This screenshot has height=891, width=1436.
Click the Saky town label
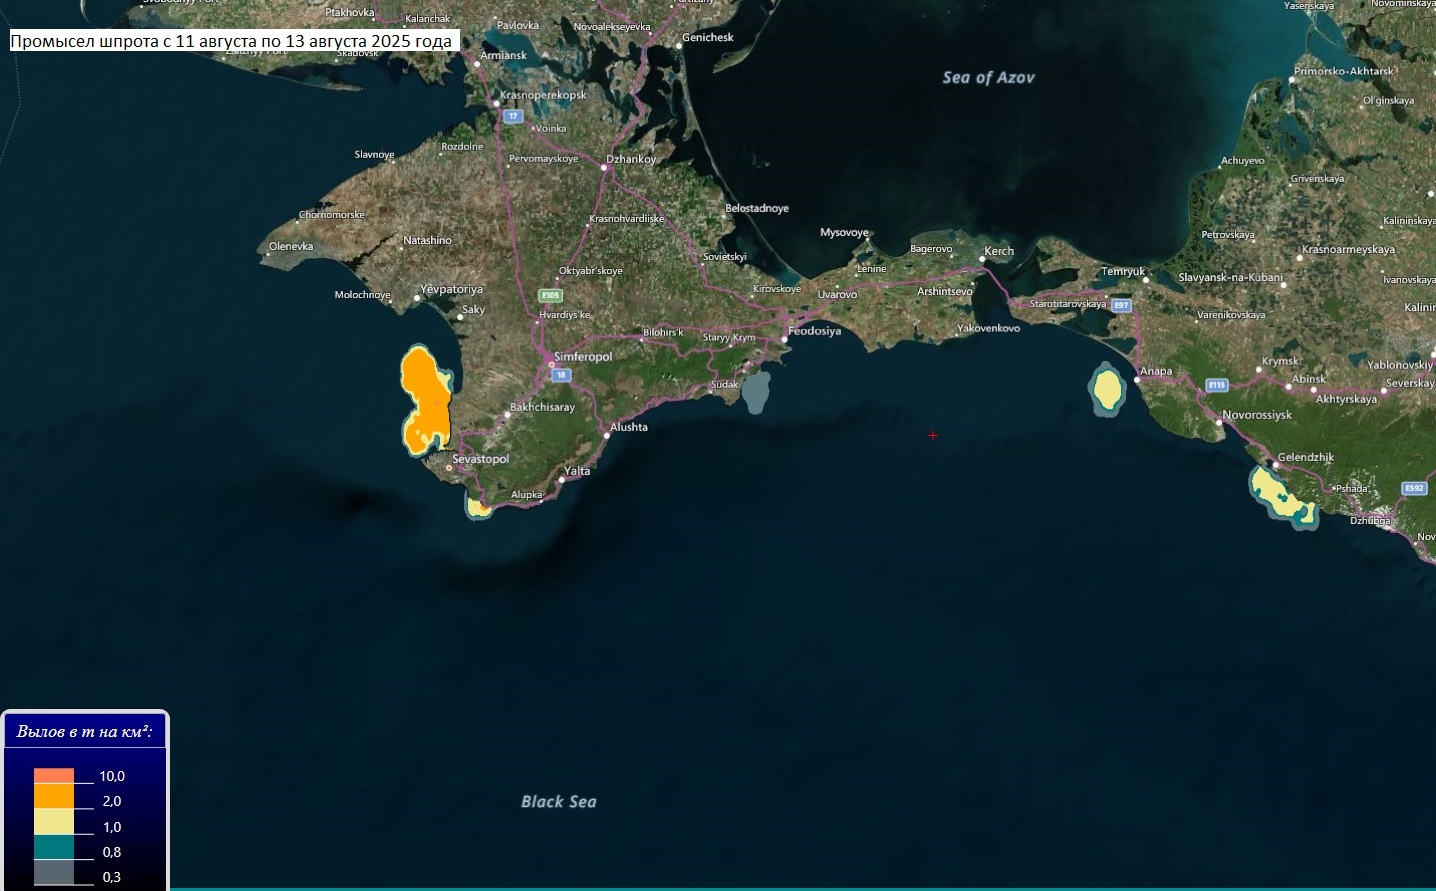click(x=474, y=309)
